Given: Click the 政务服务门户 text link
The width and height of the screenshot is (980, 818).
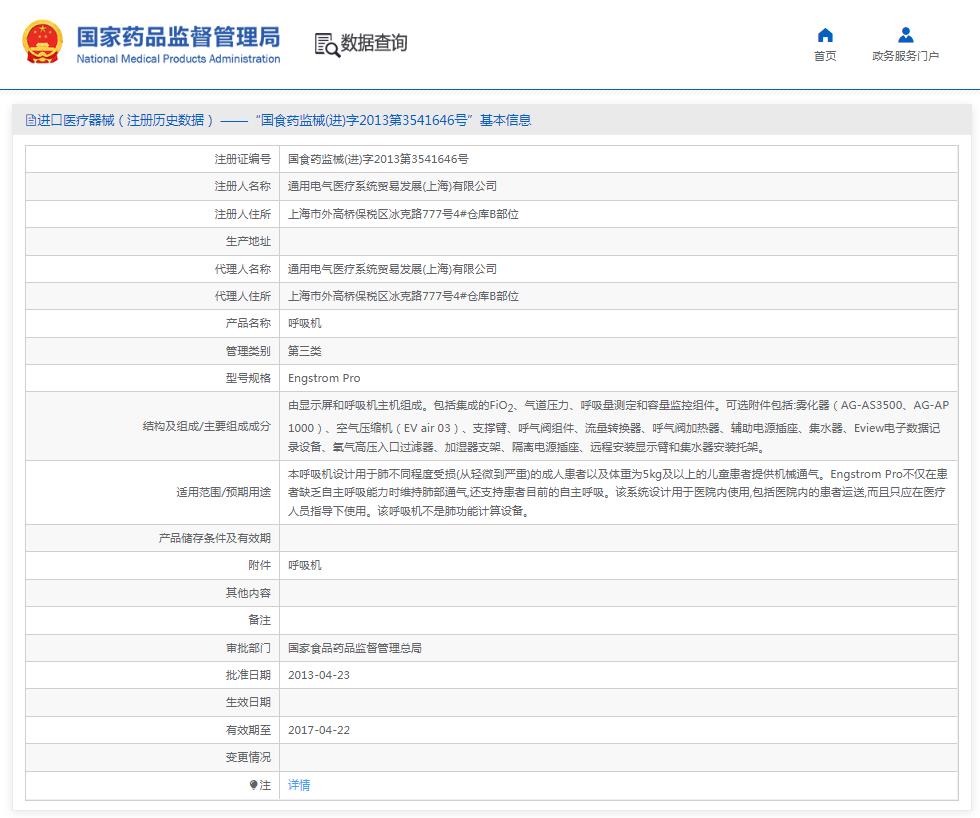Looking at the screenshot, I should point(905,56).
